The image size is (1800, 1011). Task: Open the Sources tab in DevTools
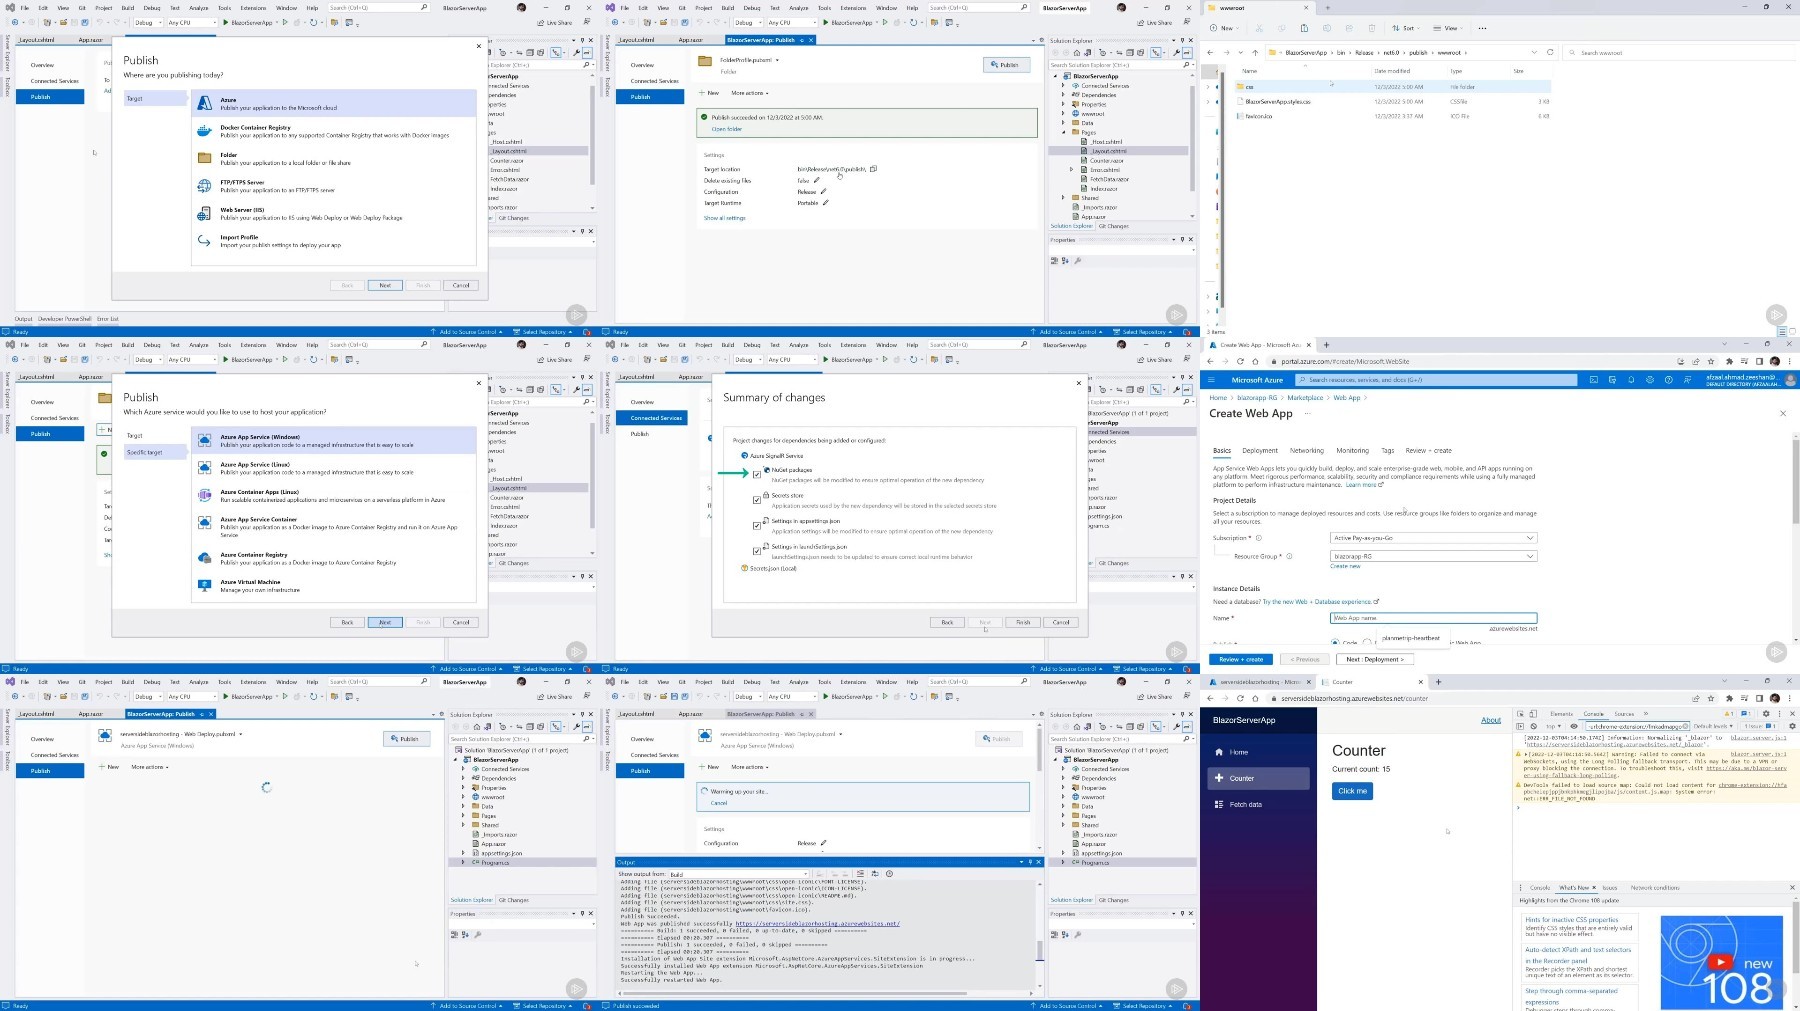(1624, 714)
